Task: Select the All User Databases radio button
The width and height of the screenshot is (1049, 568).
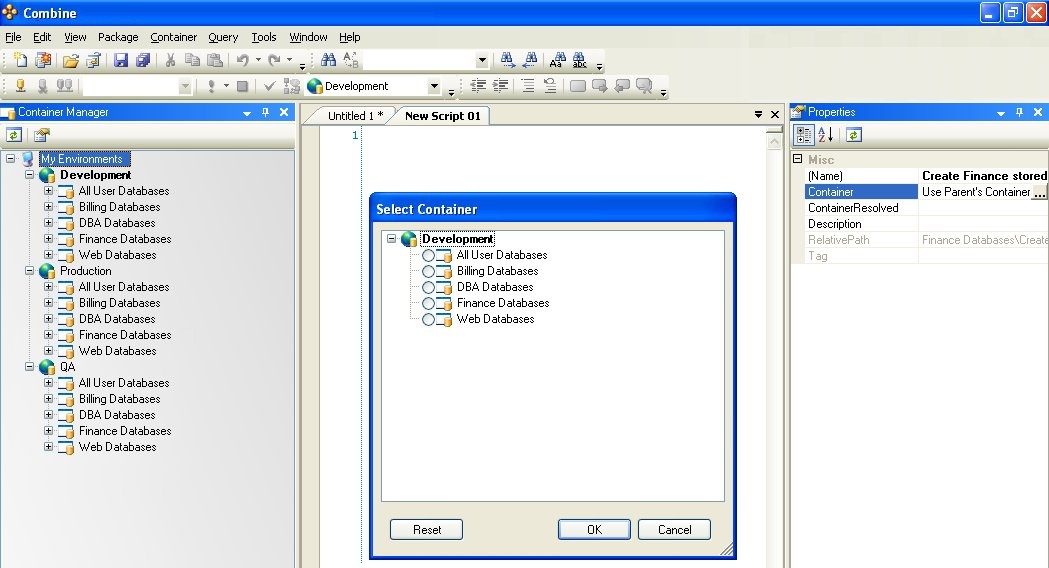Action: (x=428, y=256)
